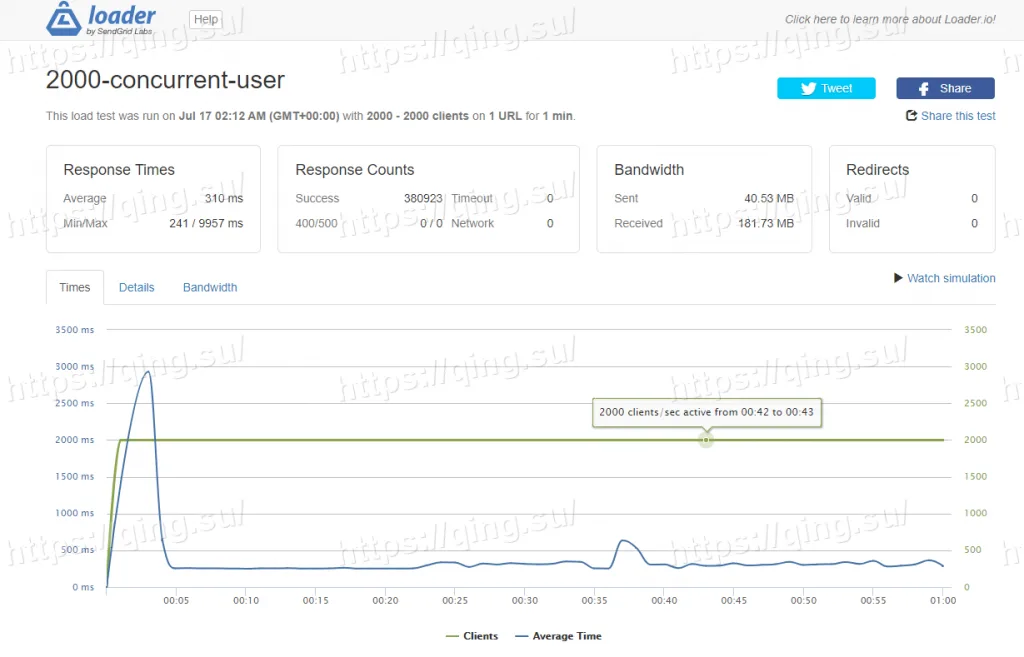Toggle Average Time series in chart legend
1024x657 pixels.
[x=558, y=636]
